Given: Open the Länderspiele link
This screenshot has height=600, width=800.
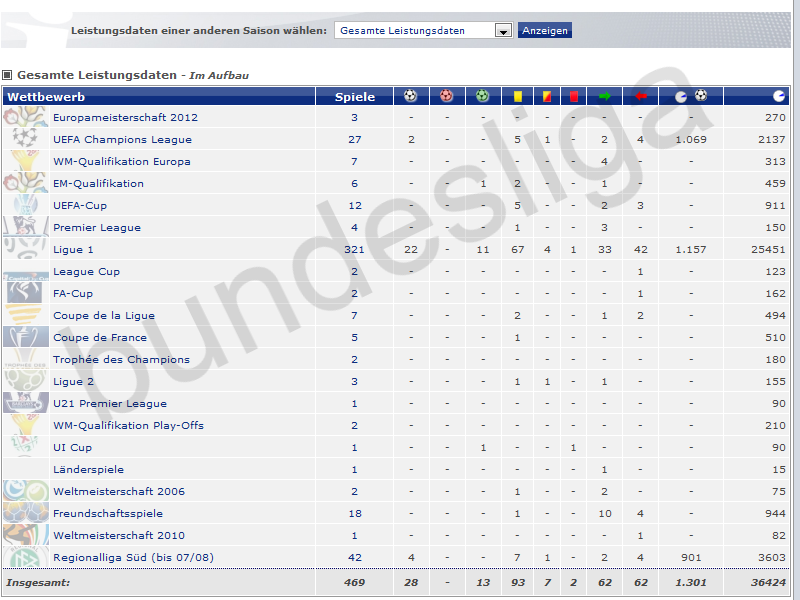Looking at the screenshot, I should [x=88, y=468].
